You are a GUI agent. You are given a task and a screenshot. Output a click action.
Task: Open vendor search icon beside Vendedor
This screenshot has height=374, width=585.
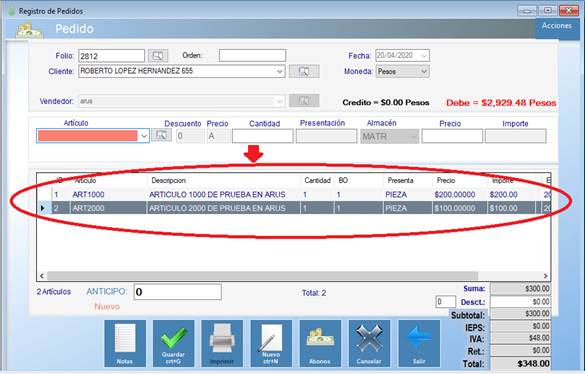click(304, 101)
